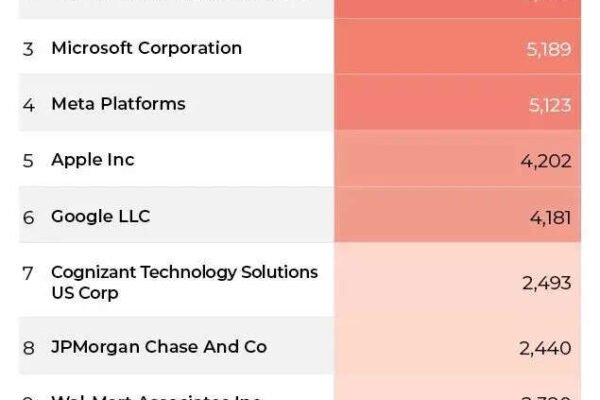Select rank number 6
Viewport: 600px width, 400px height.
tap(28, 217)
